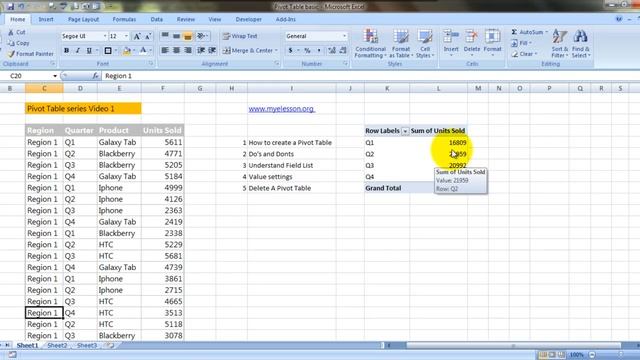The image size is (640, 360).
Task: Open Conditional Formatting menu
Action: coord(370,43)
